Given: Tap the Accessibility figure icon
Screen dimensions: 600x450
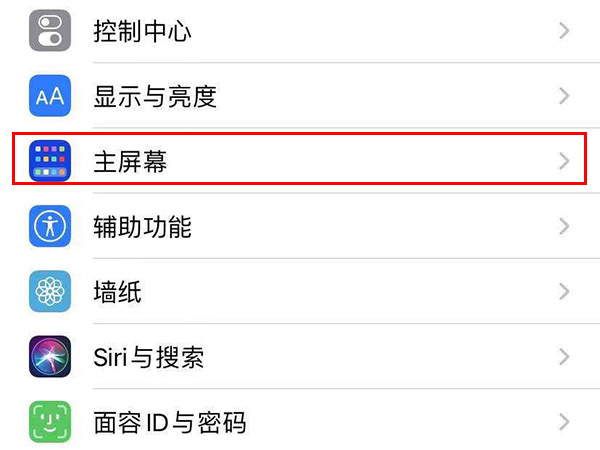Looking at the screenshot, I should pyautogui.click(x=50, y=226).
